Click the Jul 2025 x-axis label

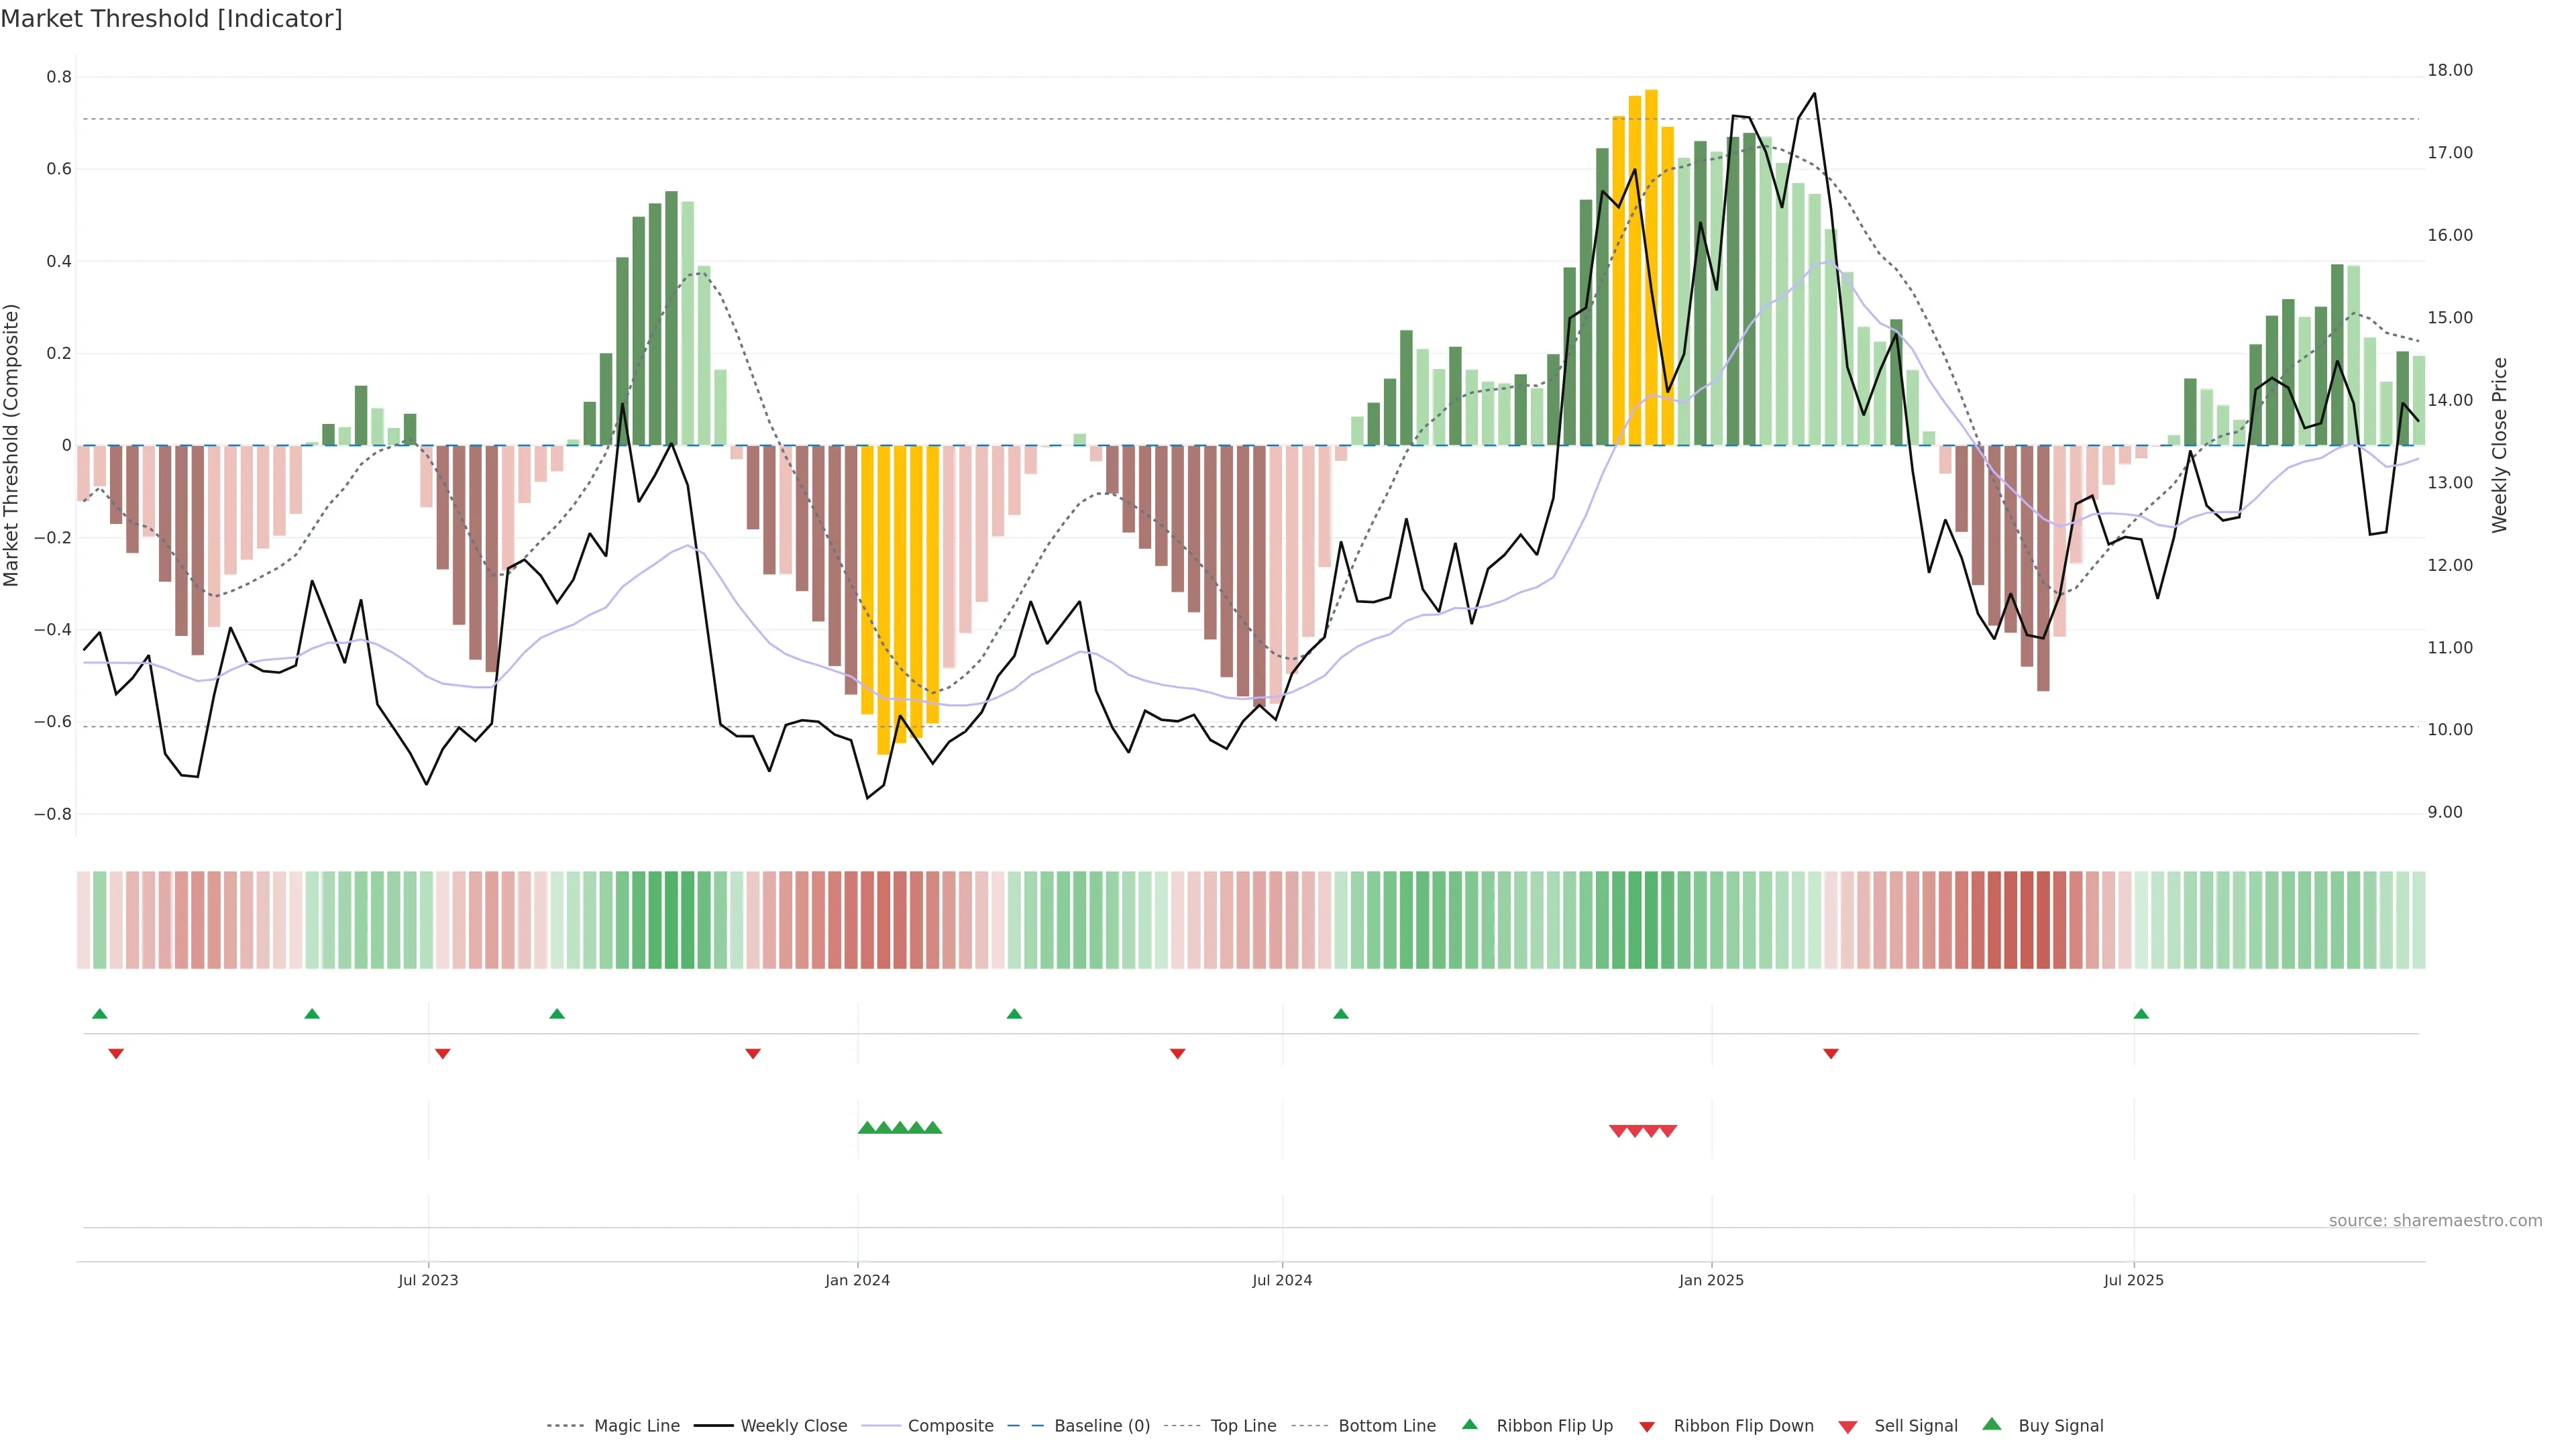2133,1280
